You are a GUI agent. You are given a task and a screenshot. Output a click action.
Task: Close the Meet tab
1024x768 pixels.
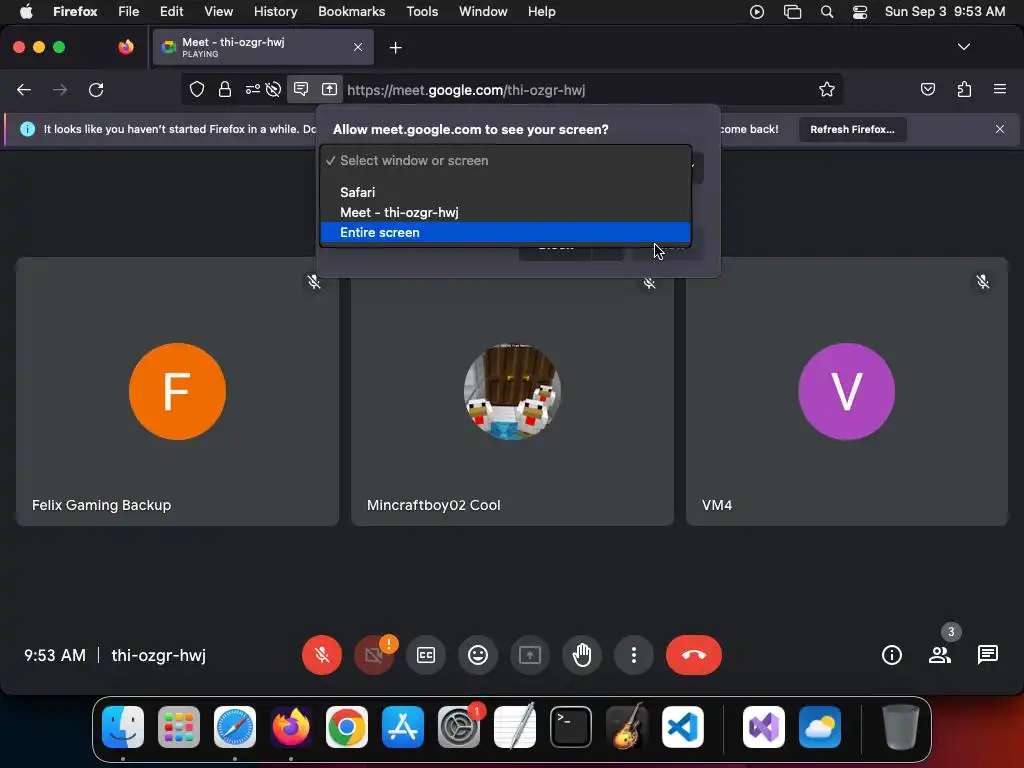(x=358, y=47)
